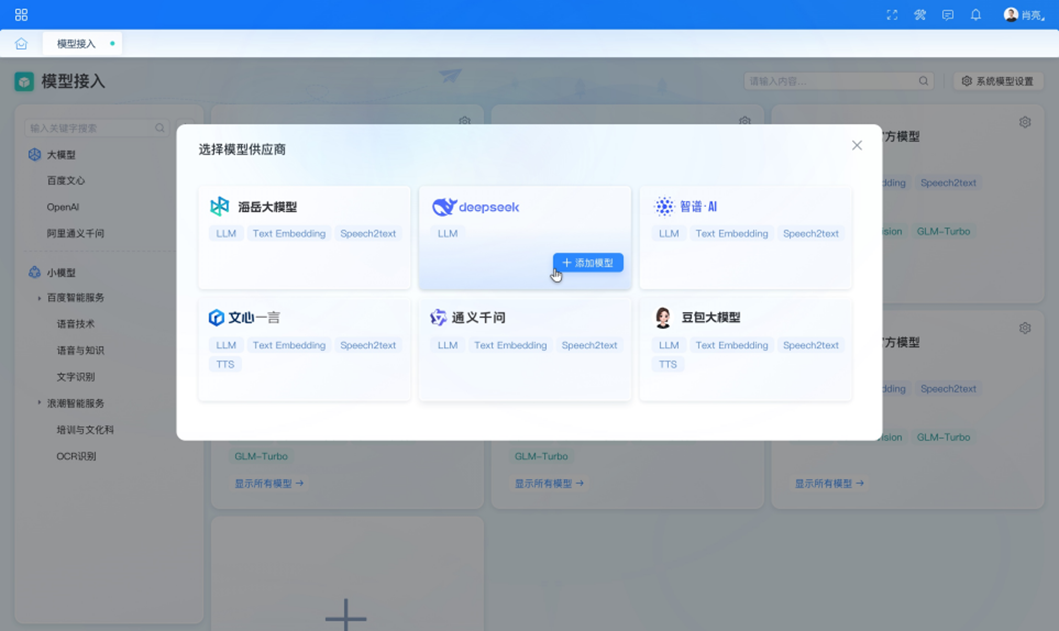1059x631 pixels.
Task: Click the 海岳大模型 logo icon
Action: point(219,206)
